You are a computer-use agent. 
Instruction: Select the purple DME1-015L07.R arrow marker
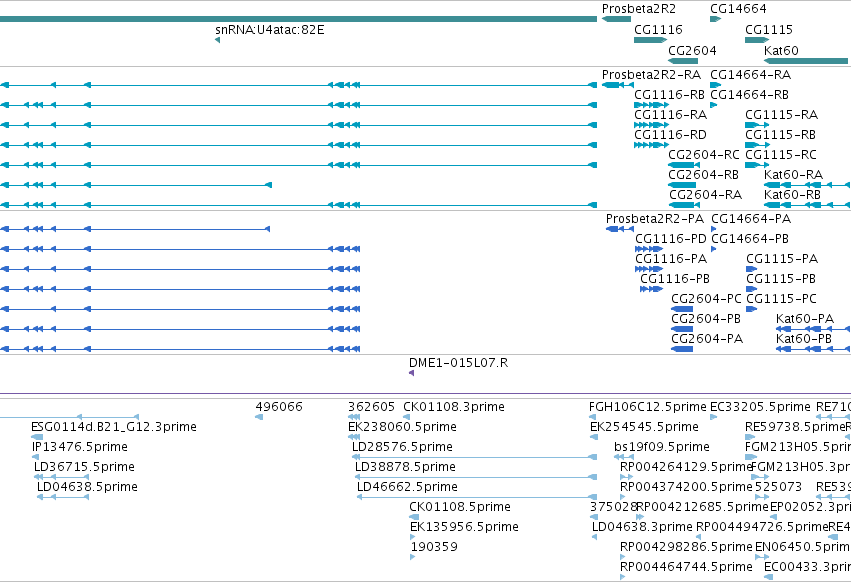[x=411, y=373]
